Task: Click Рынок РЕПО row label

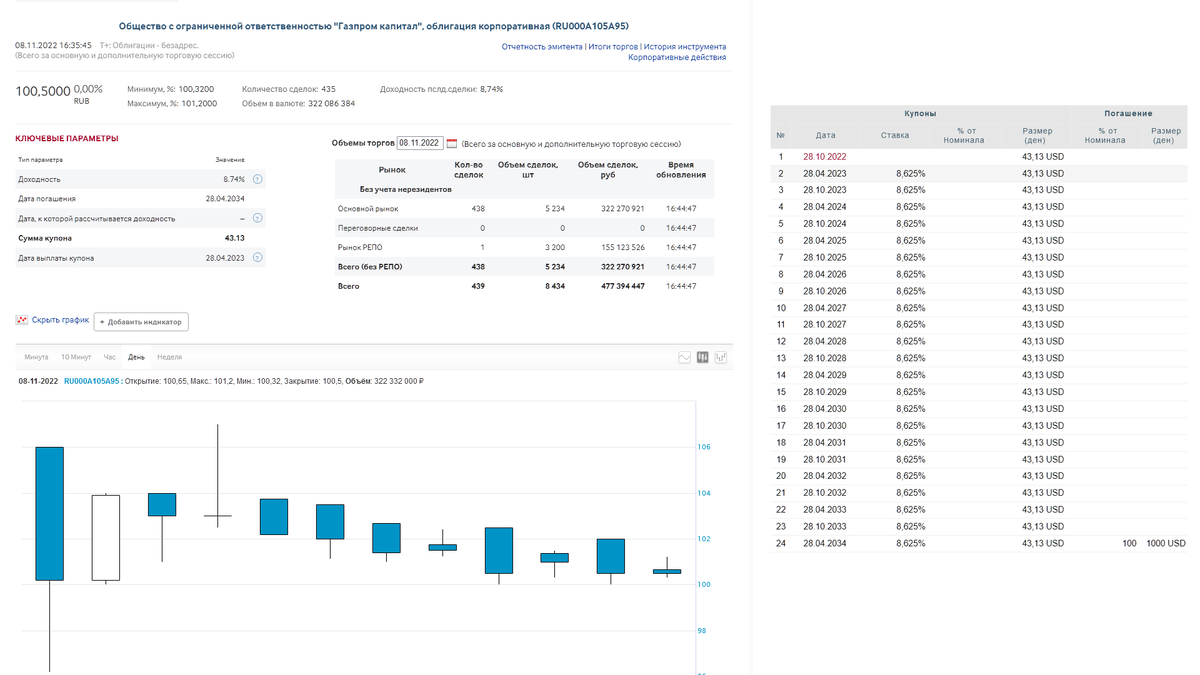Action: [x=361, y=247]
